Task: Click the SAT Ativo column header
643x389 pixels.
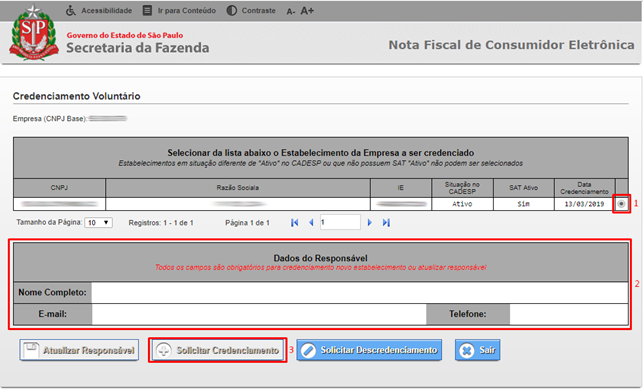Action: [524, 188]
